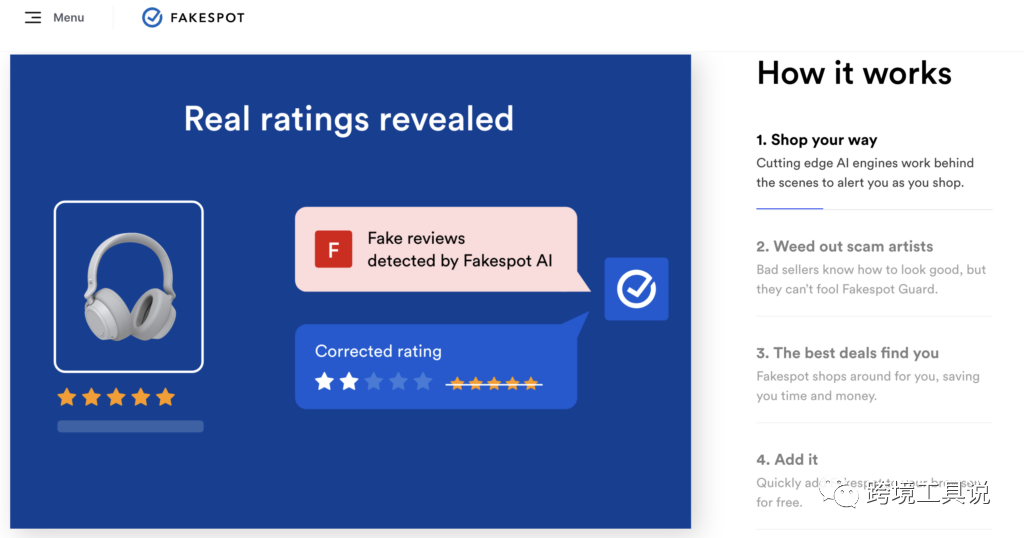Click the headphones product image
The height and width of the screenshot is (538, 1024).
[x=128, y=286]
